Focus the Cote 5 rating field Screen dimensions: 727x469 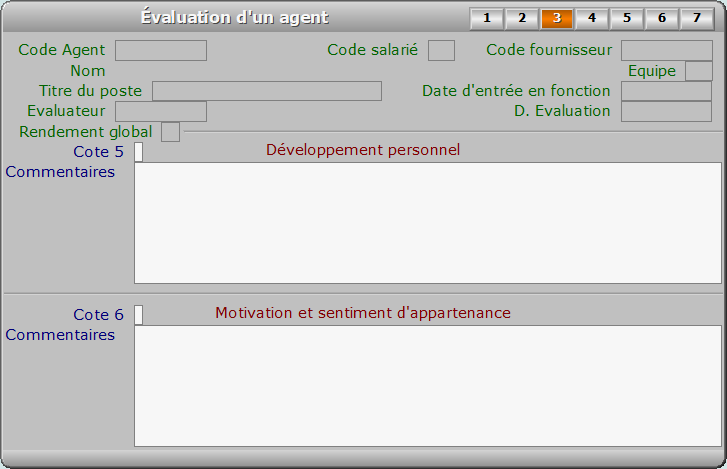click(x=139, y=152)
